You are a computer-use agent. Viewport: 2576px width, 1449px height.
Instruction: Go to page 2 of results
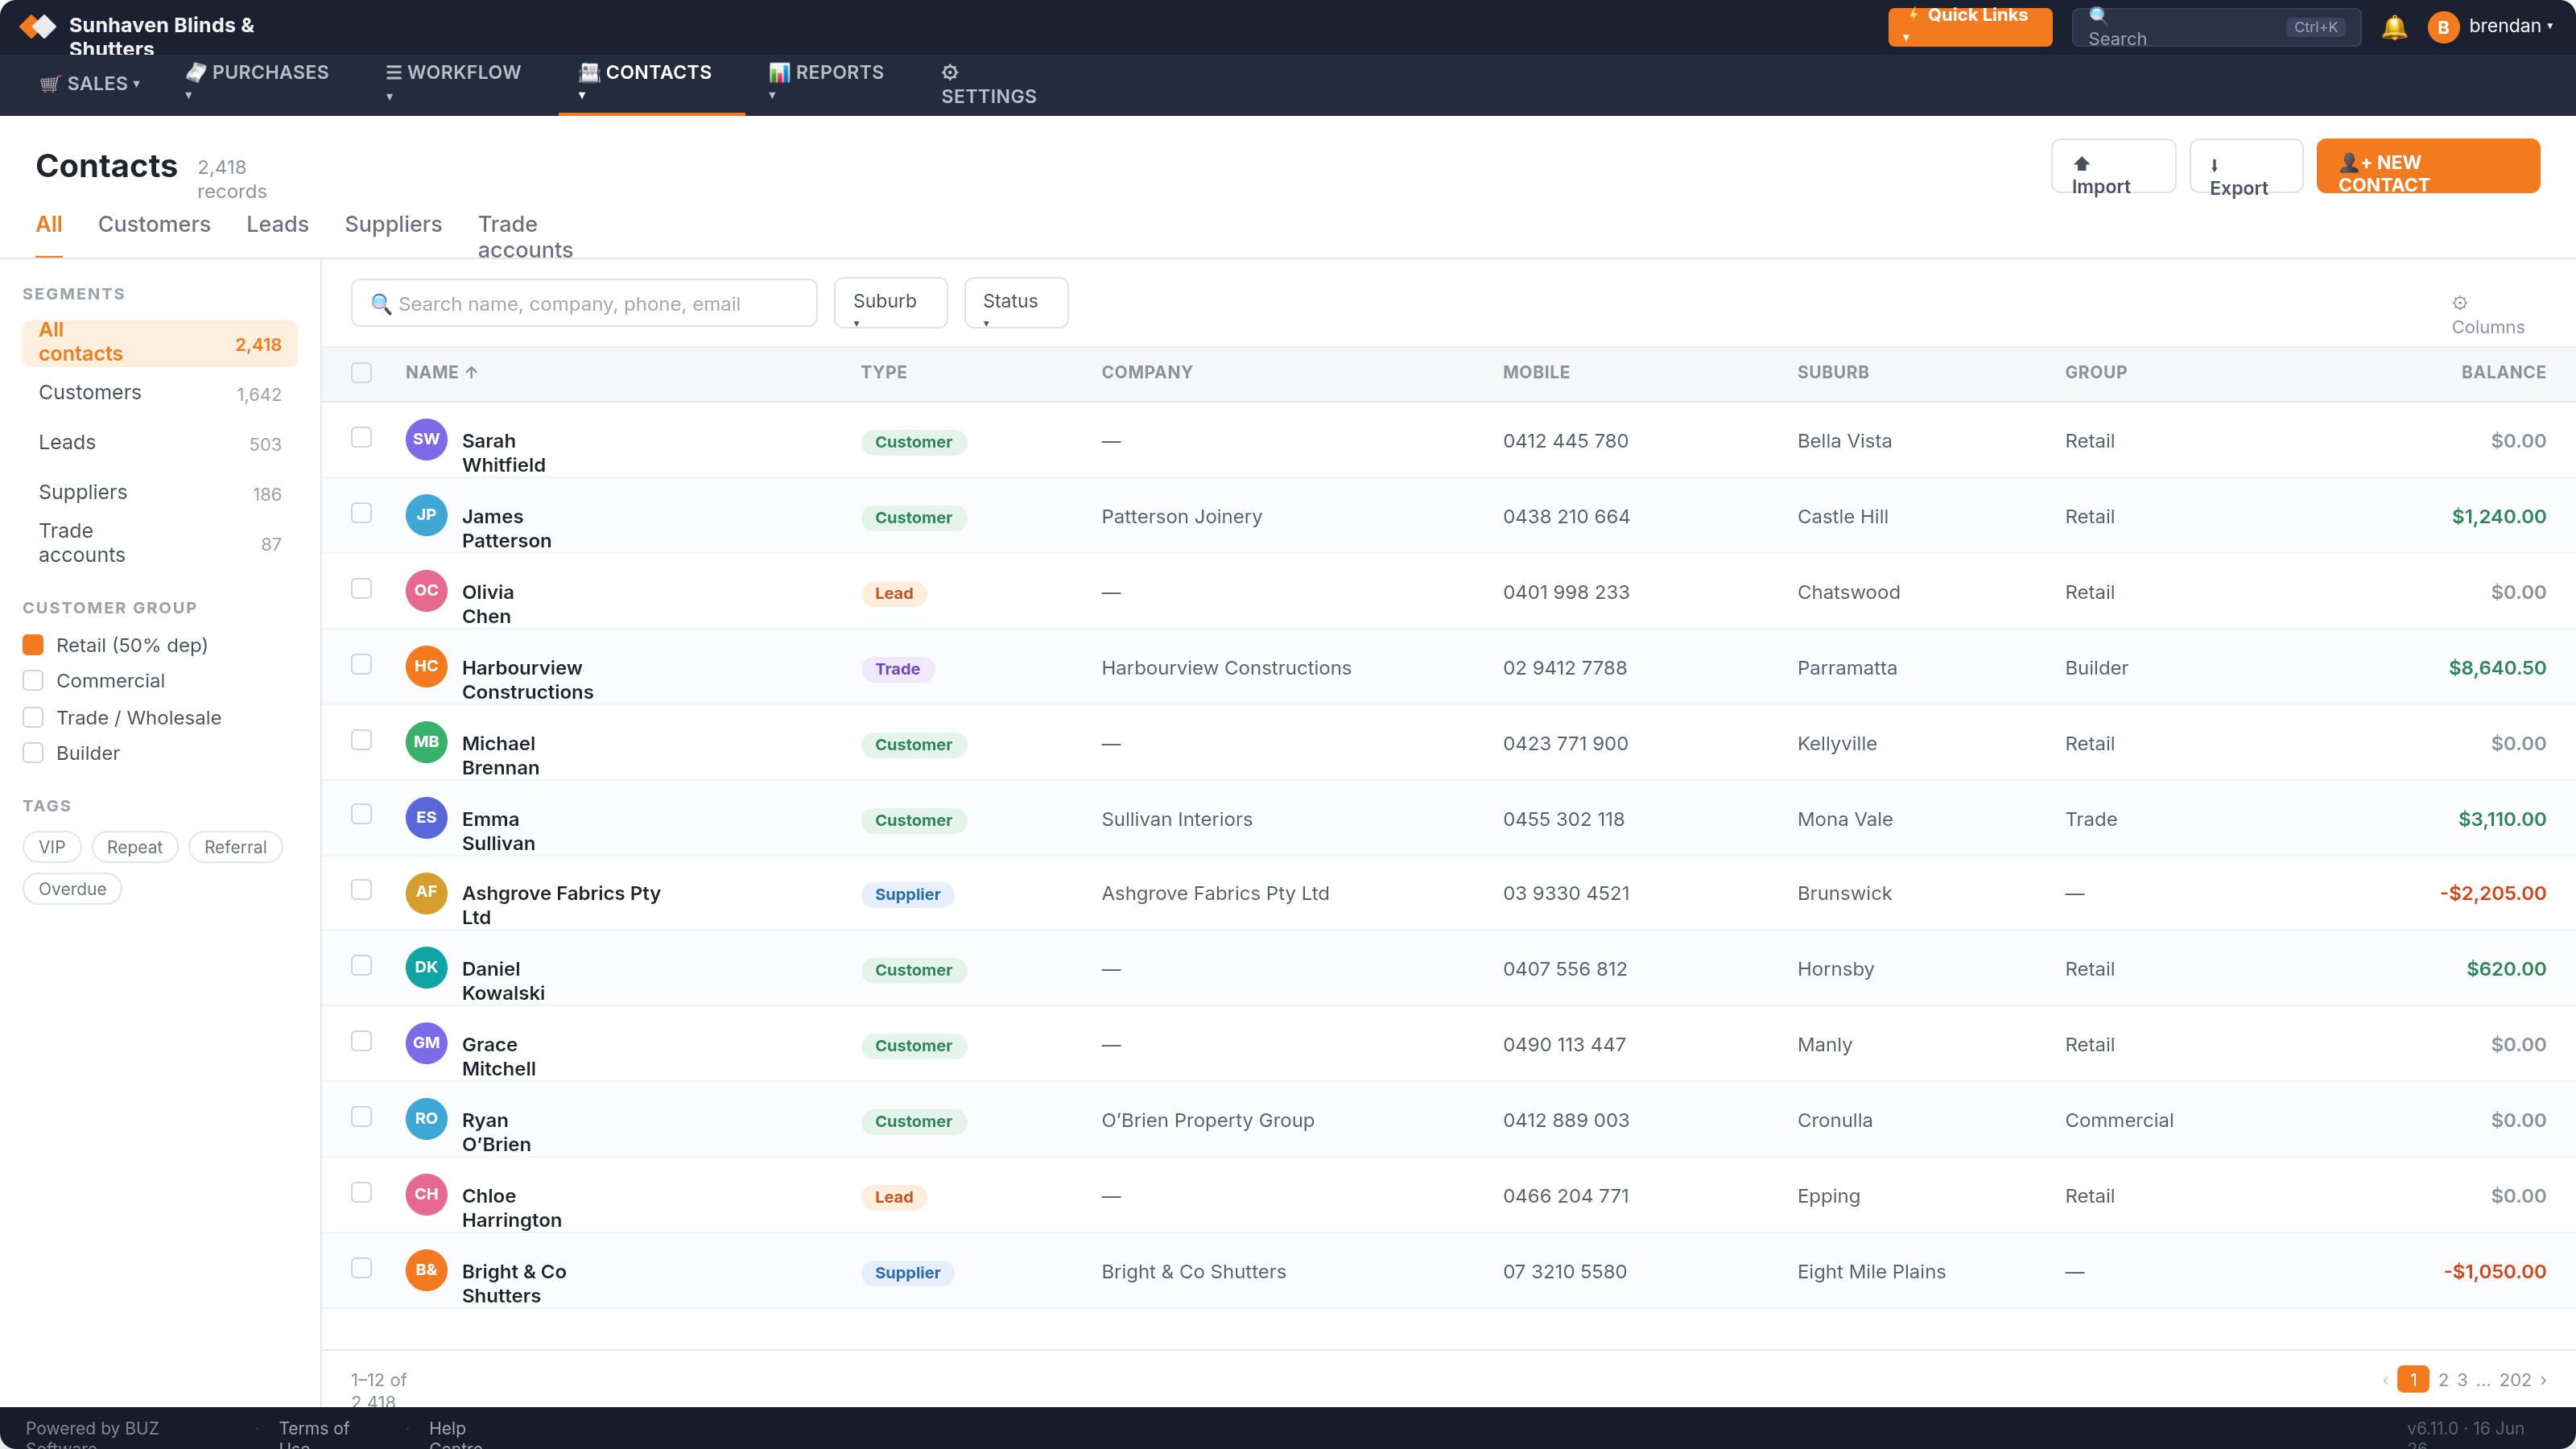pos(2443,1380)
